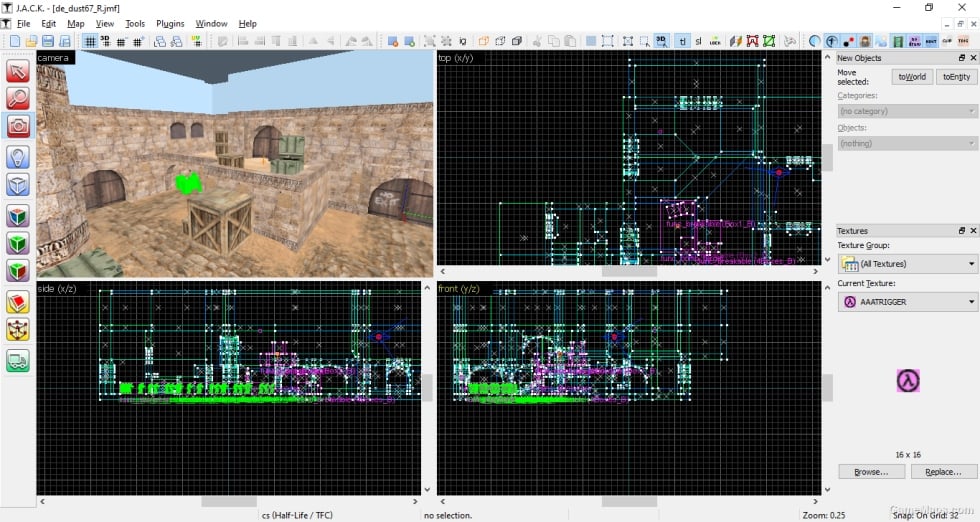Click the side (x/z) viewport horizontal scrollbar
Image resolution: width=980 pixels, height=522 pixels.
[229, 501]
